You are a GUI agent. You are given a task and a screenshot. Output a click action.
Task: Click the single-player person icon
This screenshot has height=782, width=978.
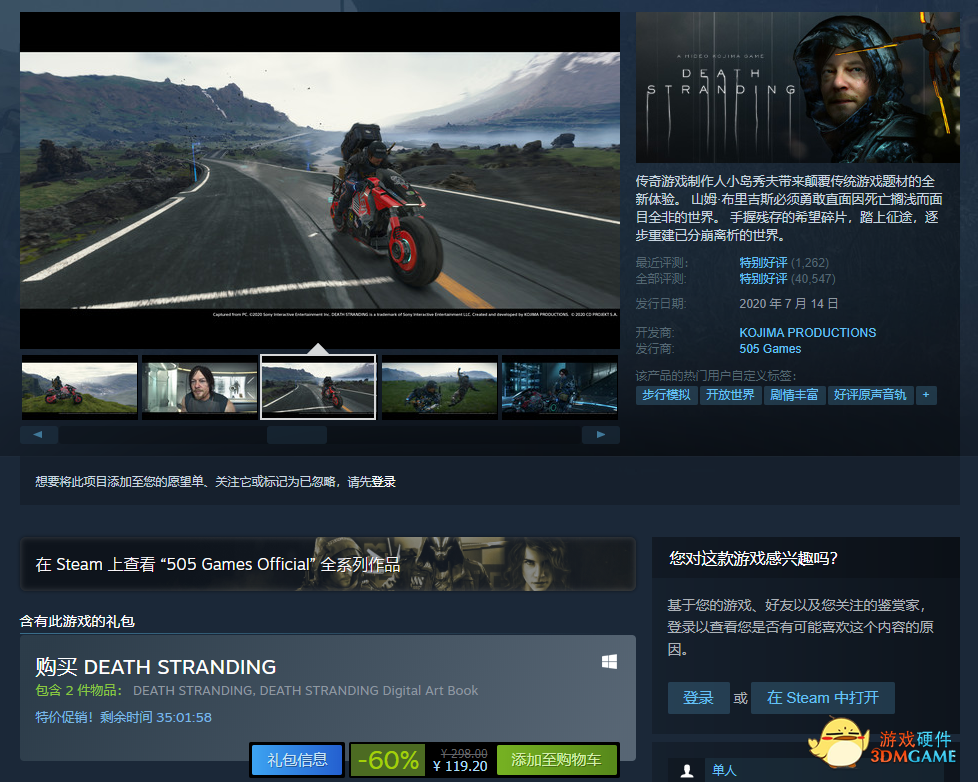pyautogui.click(x=687, y=771)
